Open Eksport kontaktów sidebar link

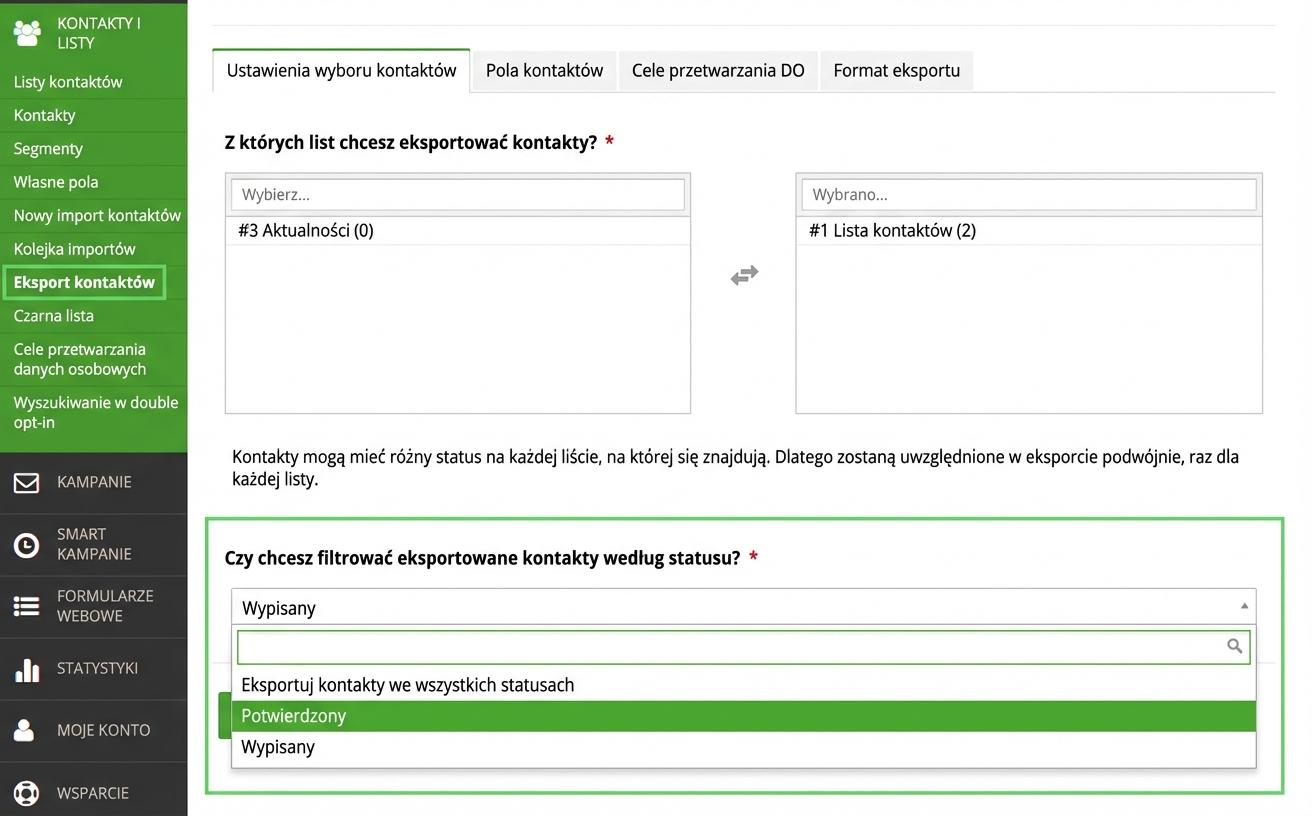(84, 282)
